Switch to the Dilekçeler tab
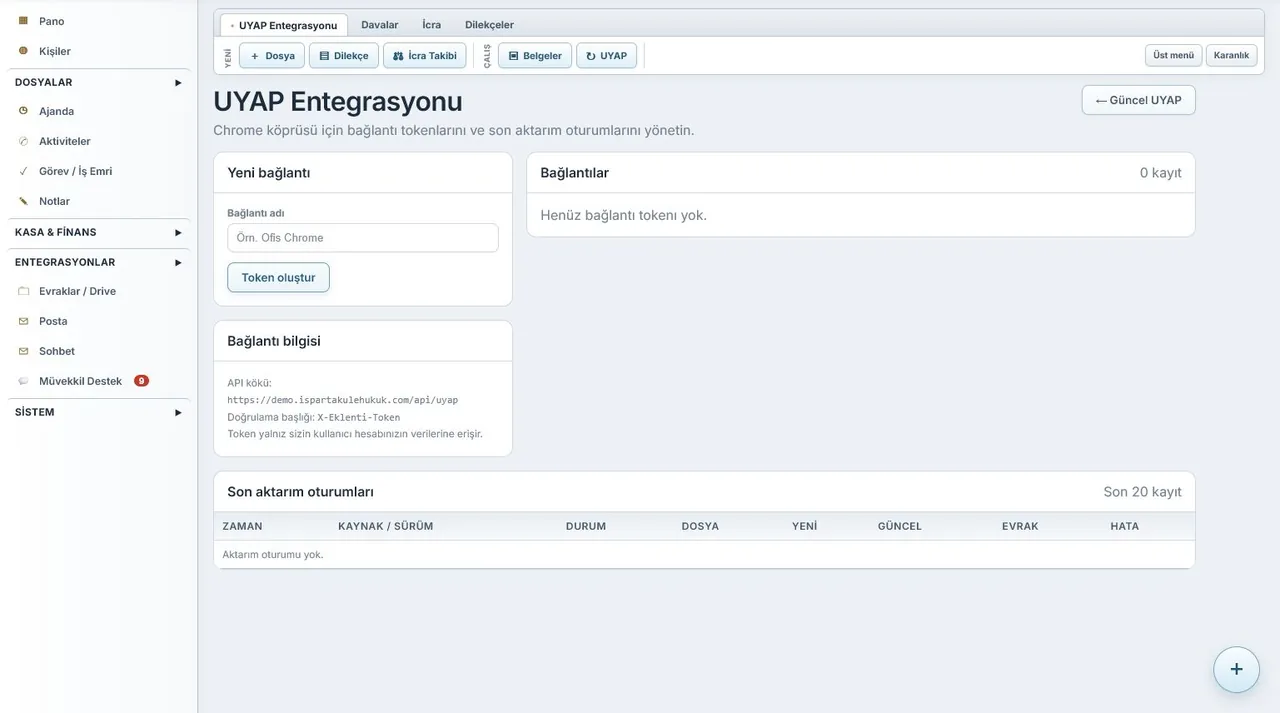This screenshot has height=713, width=1280. tap(489, 25)
